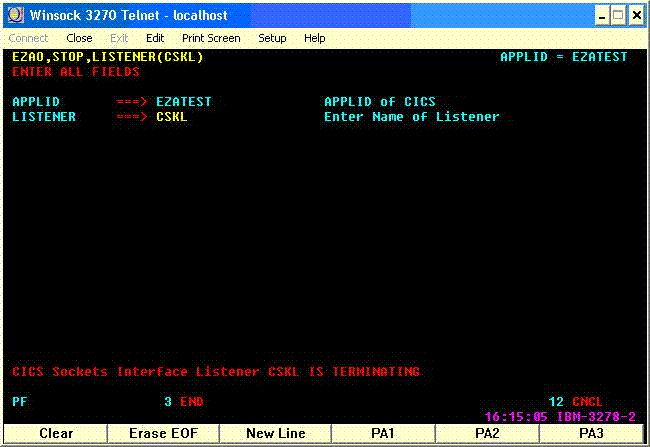
Task: Click the '12 CNCL' function key label
Action: (576, 401)
